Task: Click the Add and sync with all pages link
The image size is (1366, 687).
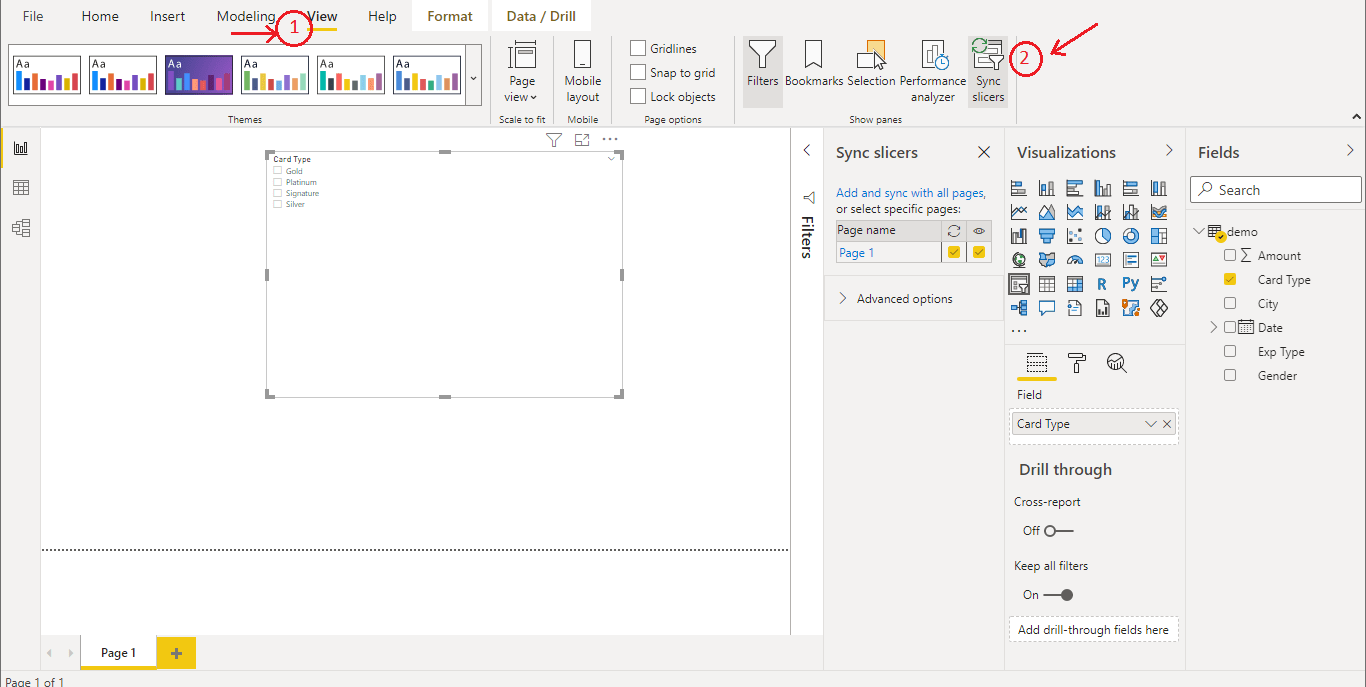Action: point(911,193)
